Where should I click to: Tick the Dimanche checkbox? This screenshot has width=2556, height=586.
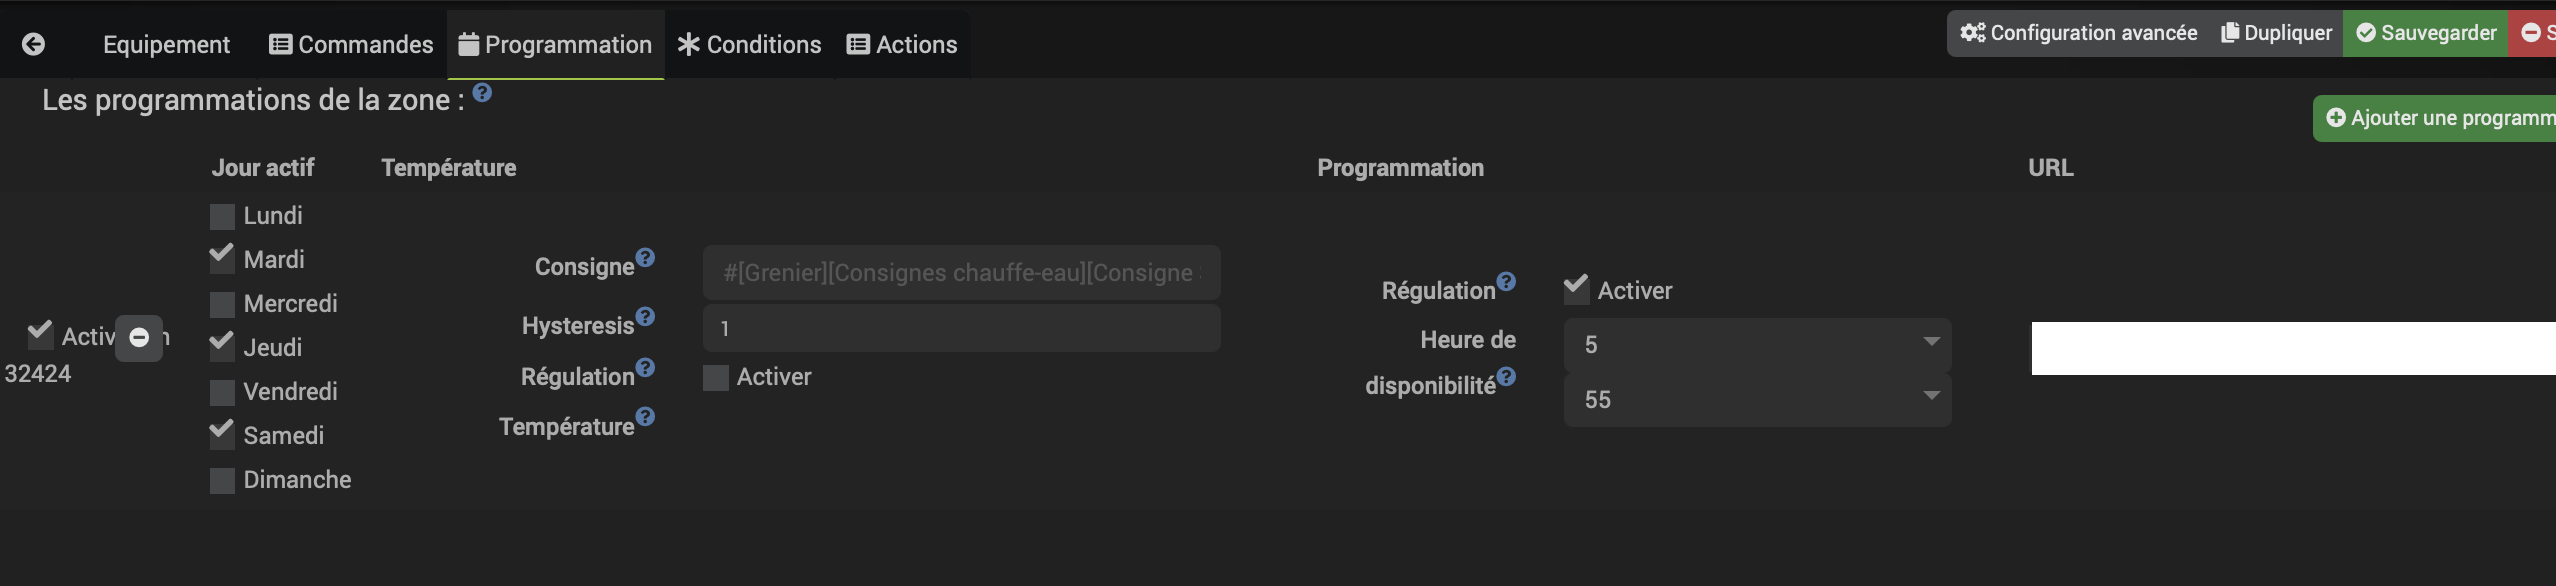[x=222, y=480]
